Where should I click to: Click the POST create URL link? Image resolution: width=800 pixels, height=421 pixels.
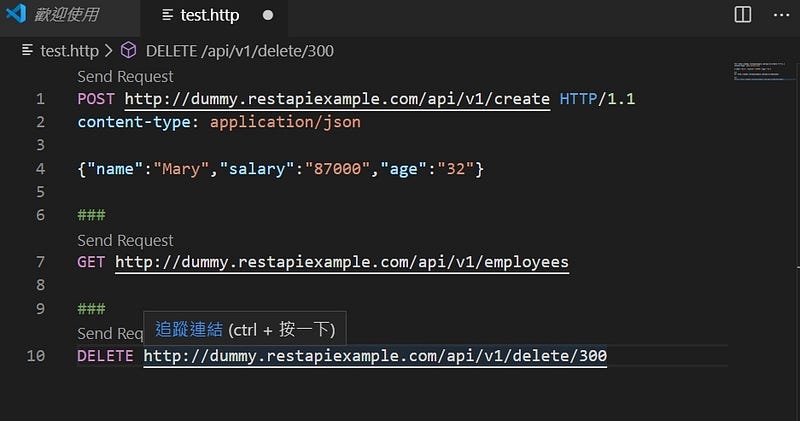coord(337,99)
